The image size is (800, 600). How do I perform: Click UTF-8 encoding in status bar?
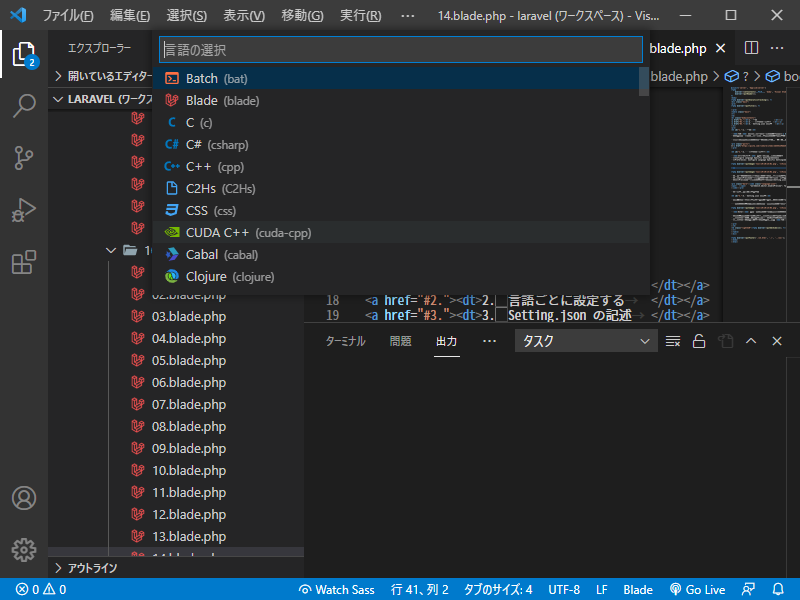click(x=564, y=589)
